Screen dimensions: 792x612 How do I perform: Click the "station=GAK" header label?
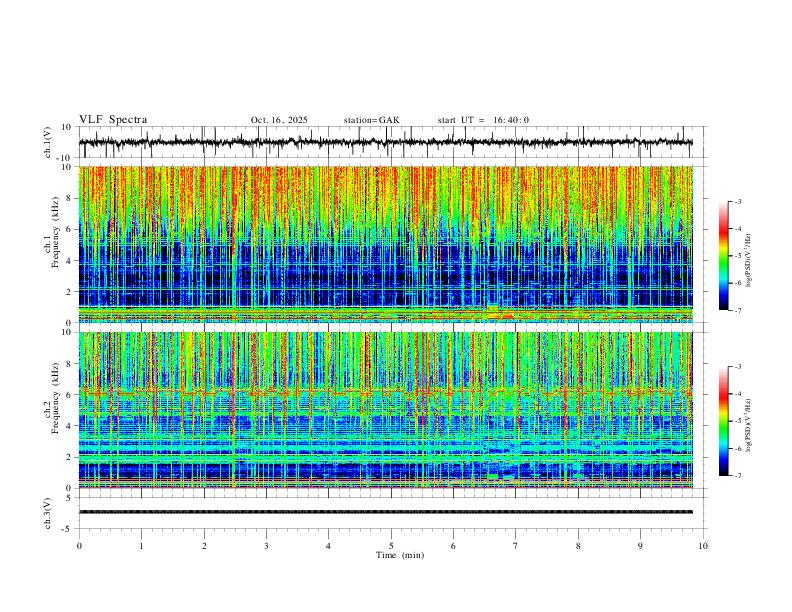pos(371,120)
